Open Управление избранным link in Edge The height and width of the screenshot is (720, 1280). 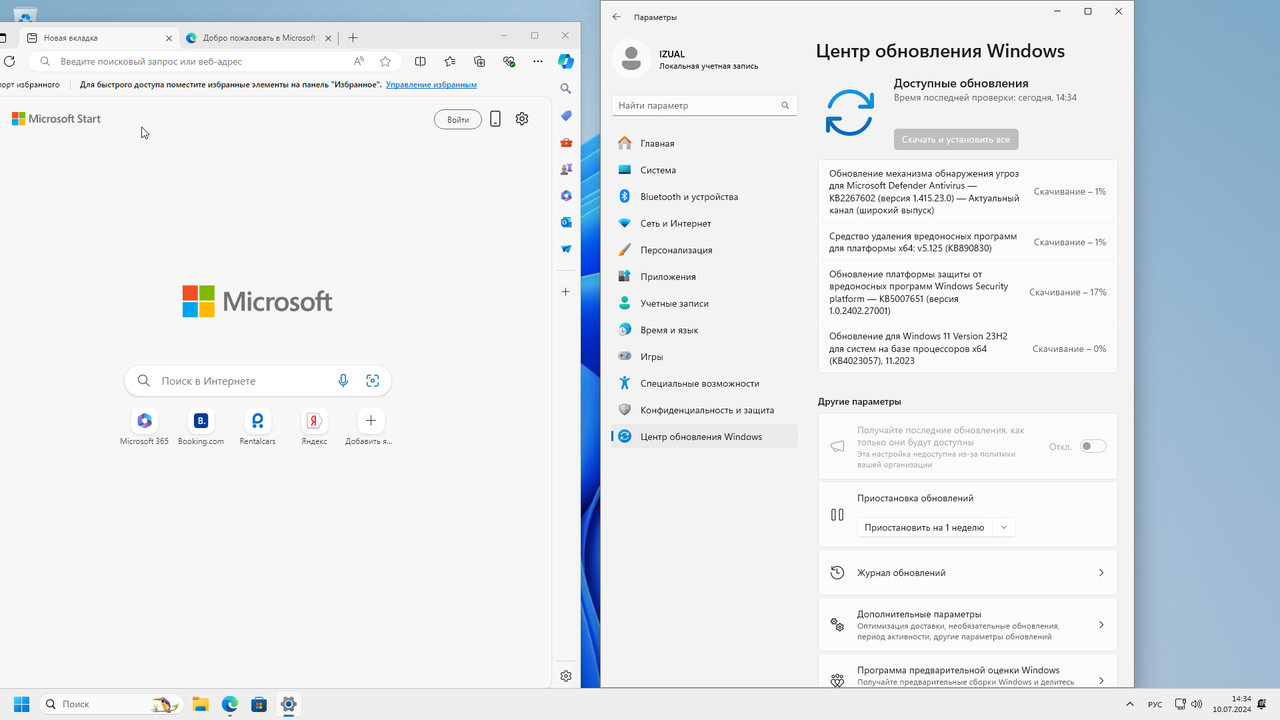[x=430, y=83]
